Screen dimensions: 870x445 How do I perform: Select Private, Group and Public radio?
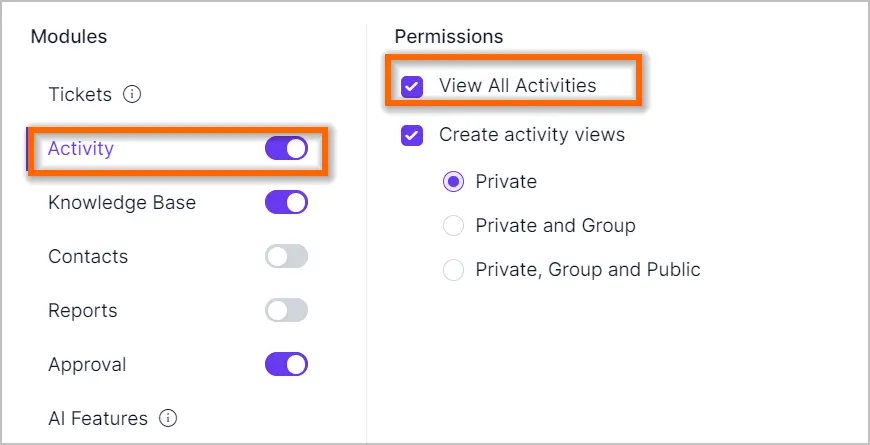tap(453, 270)
